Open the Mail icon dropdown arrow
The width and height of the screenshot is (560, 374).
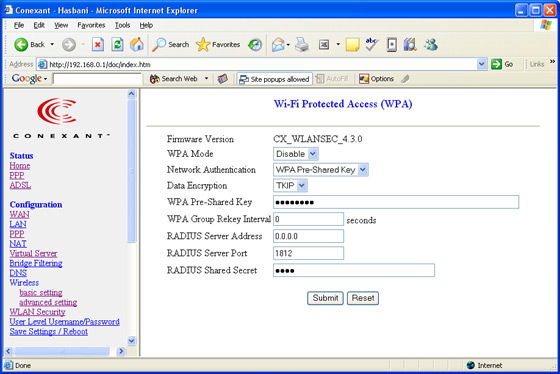point(288,45)
